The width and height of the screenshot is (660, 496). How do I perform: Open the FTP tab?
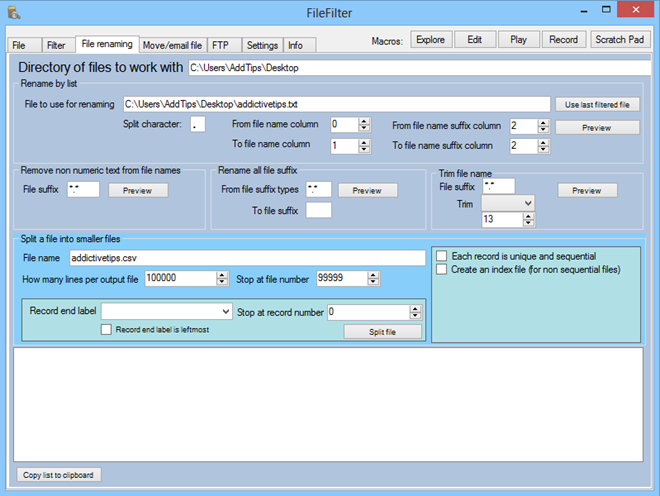coord(220,45)
